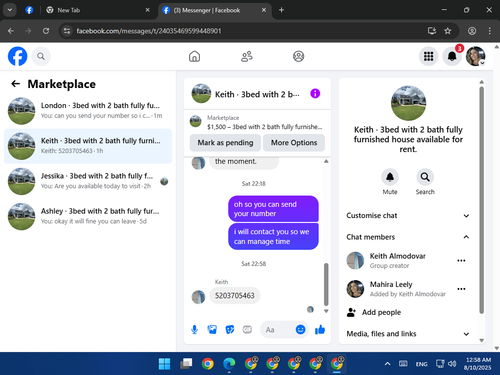Choose a sticker icon in composer

point(230,330)
